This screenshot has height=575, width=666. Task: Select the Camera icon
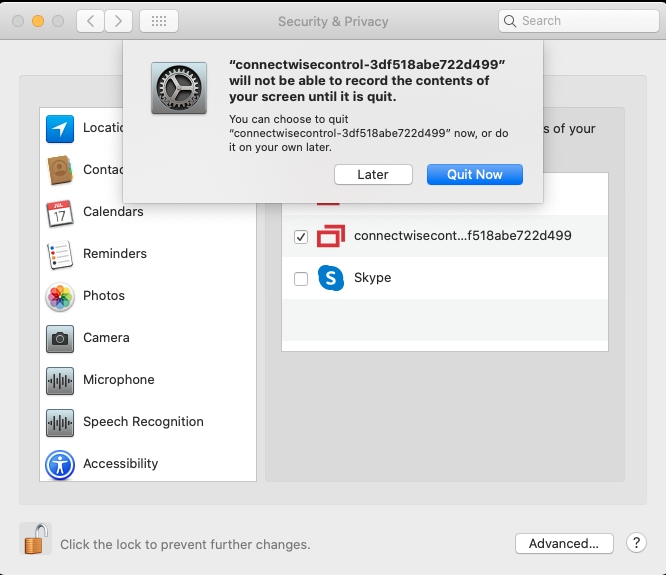point(60,338)
